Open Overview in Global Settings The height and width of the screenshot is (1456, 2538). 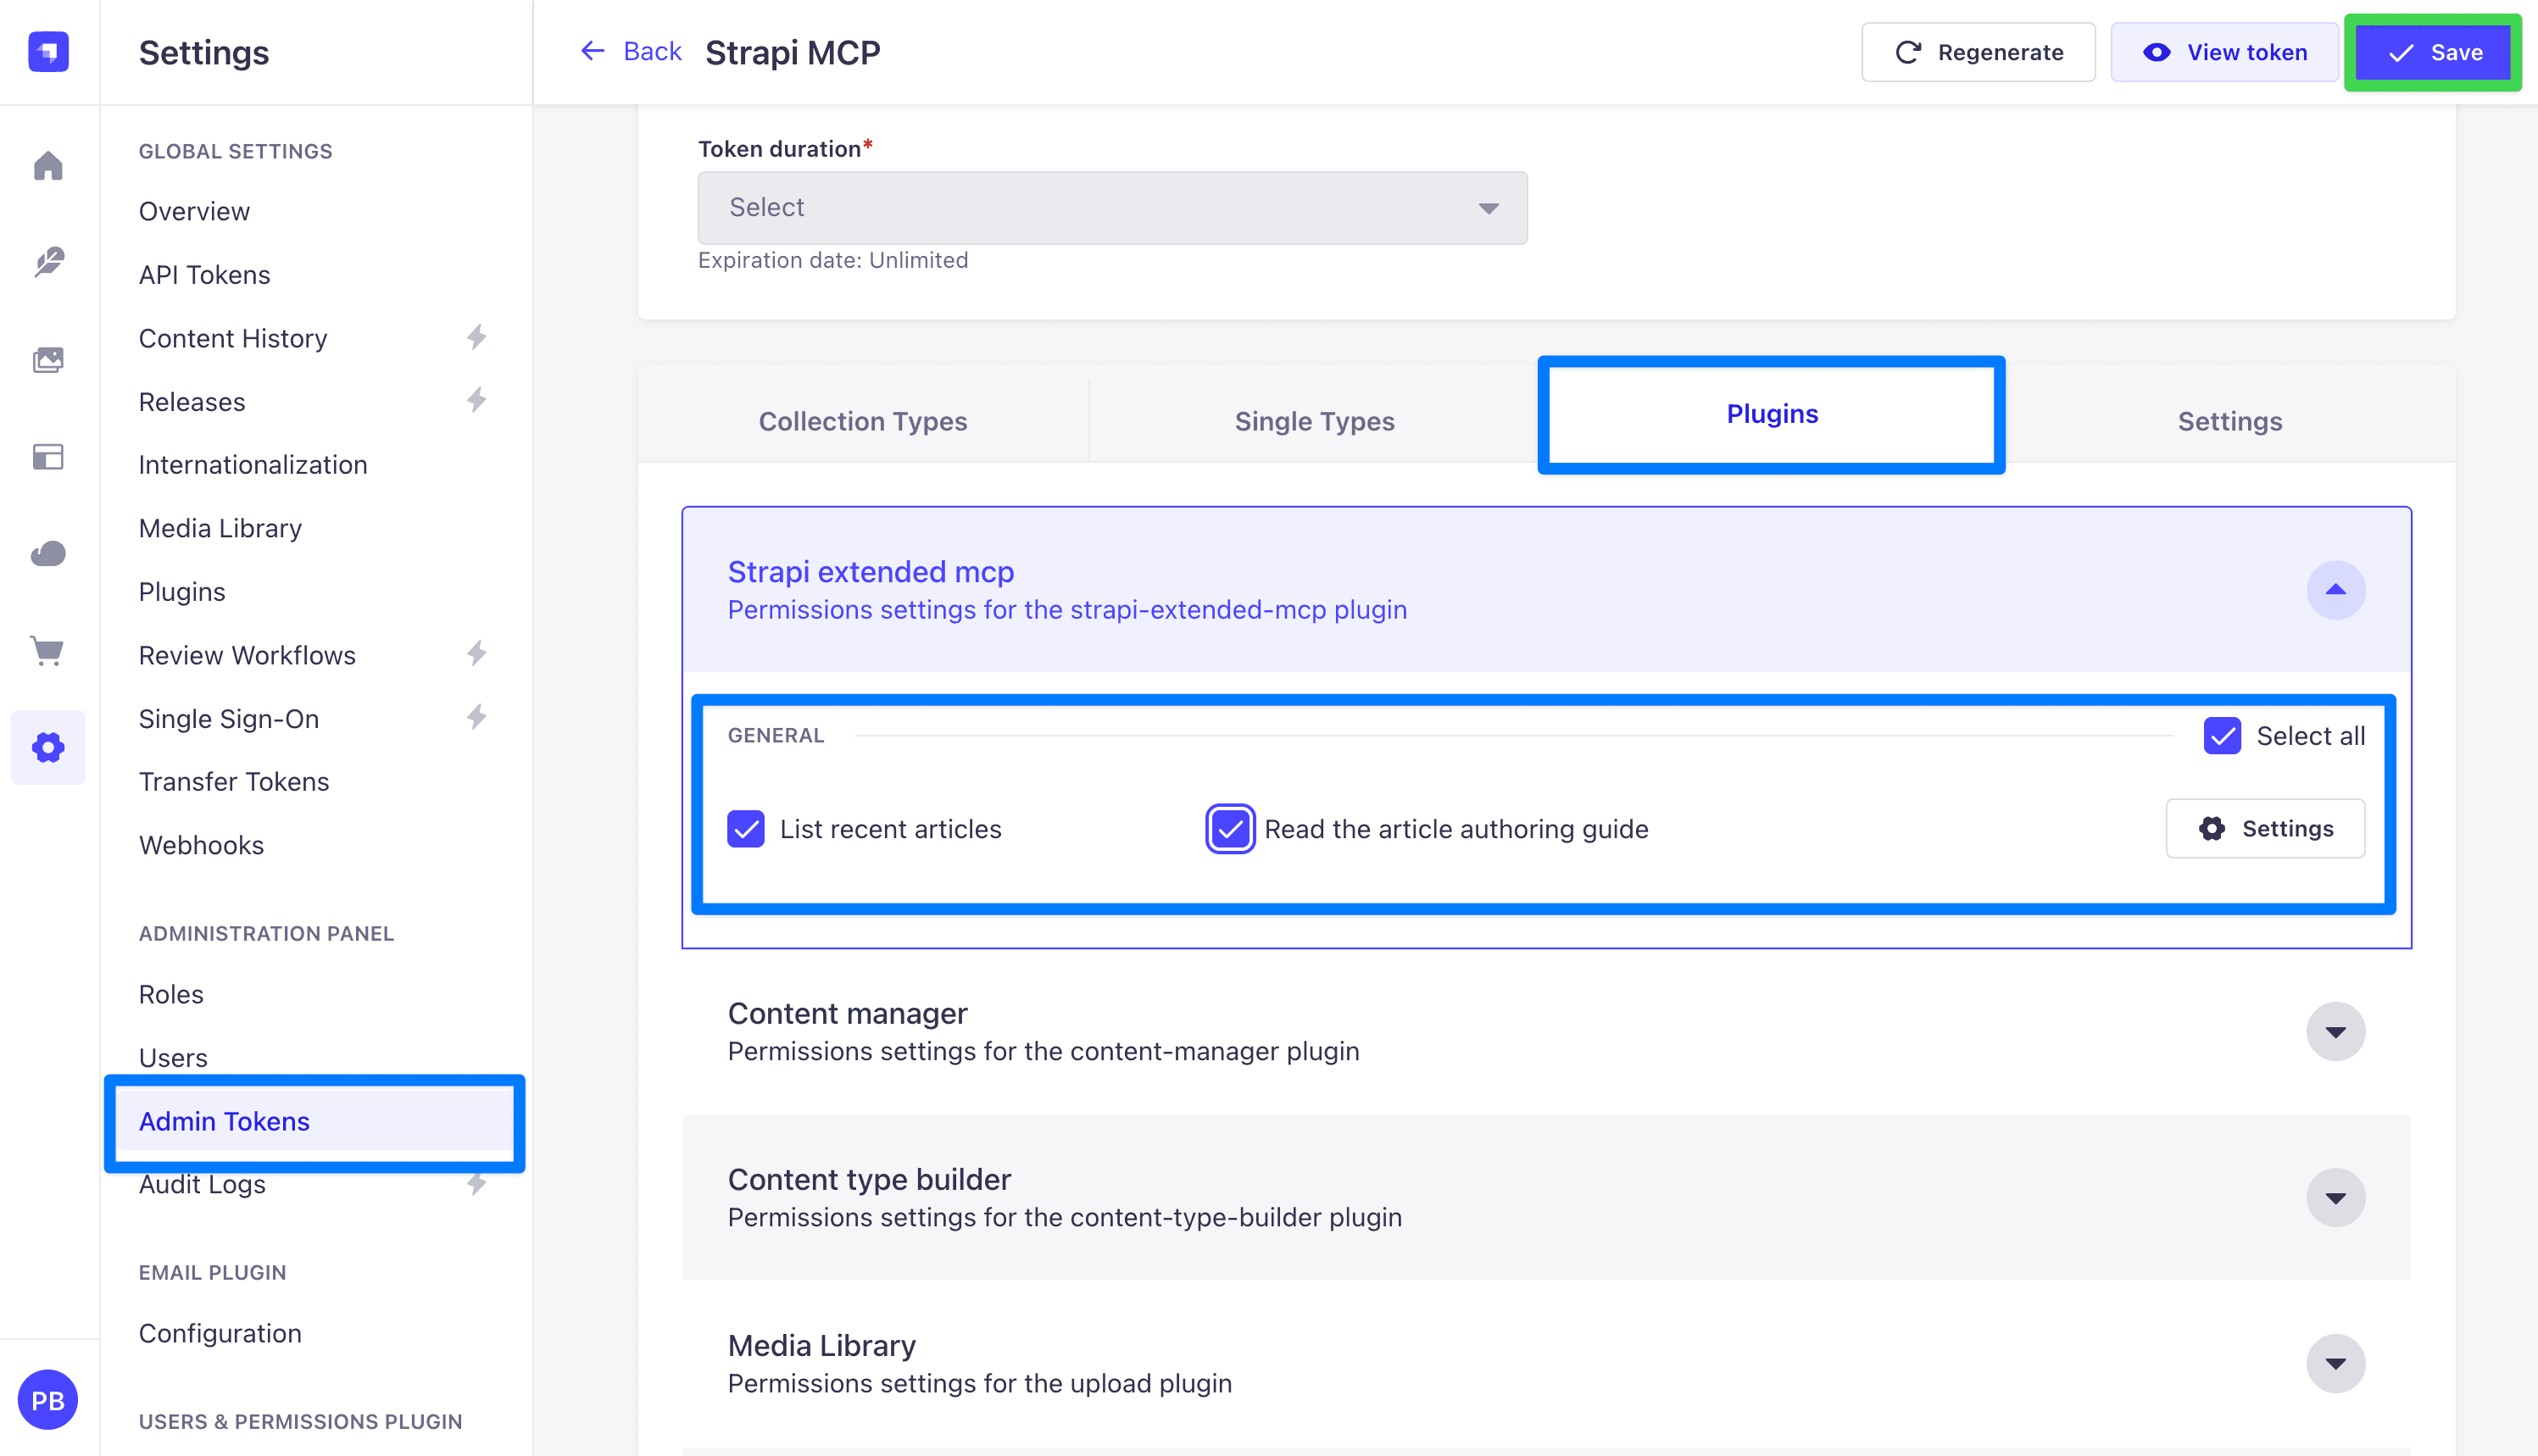194,211
